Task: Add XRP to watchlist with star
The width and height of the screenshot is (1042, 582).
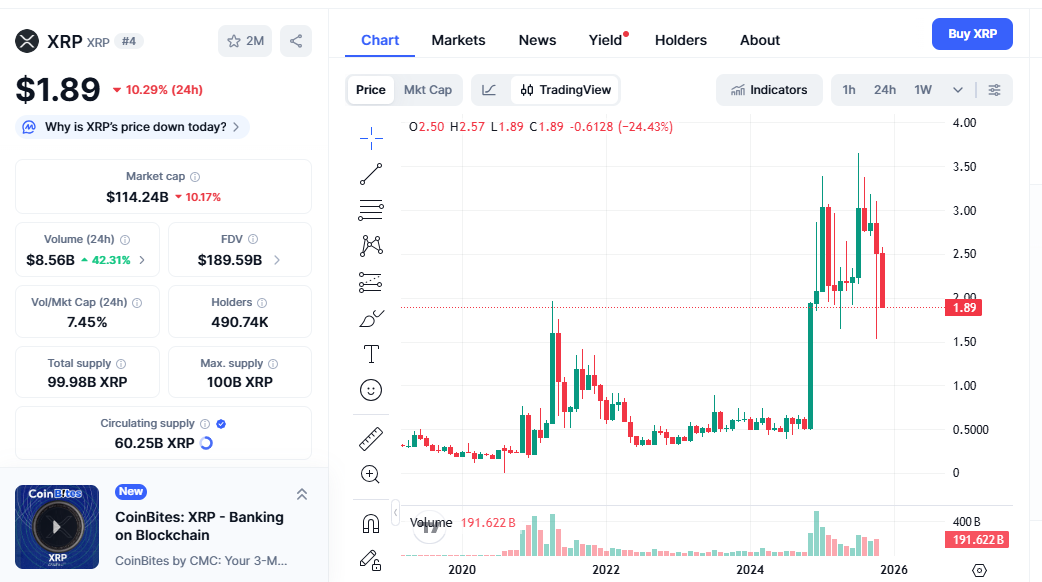Action: [245, 41]
